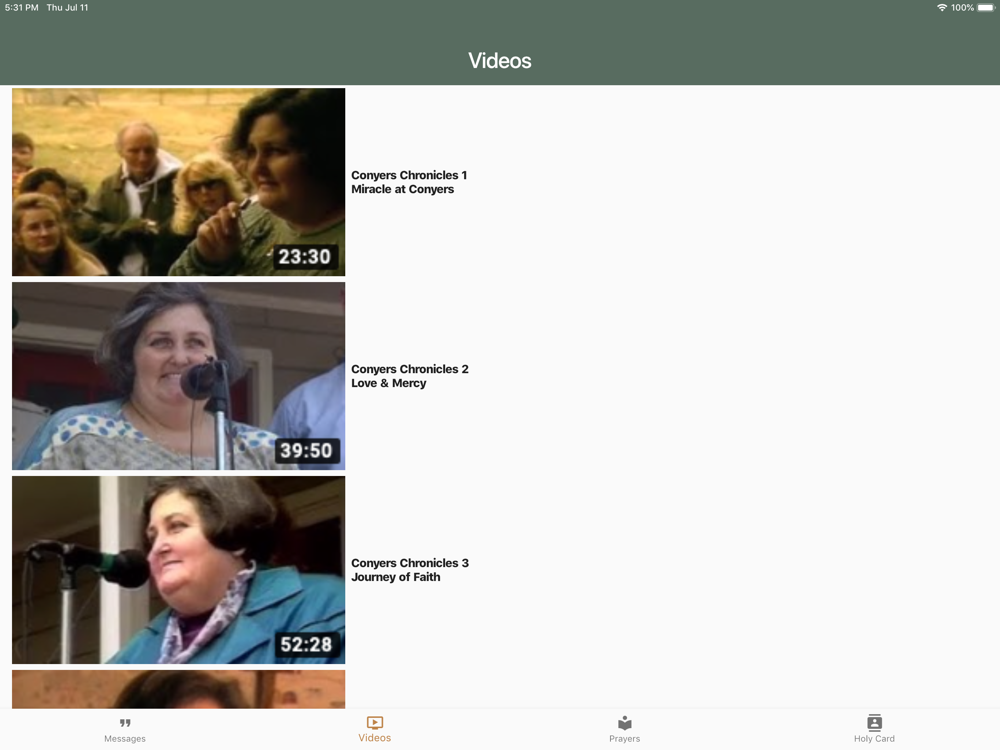Open the Prayers tab icon

tap(624, 723)
